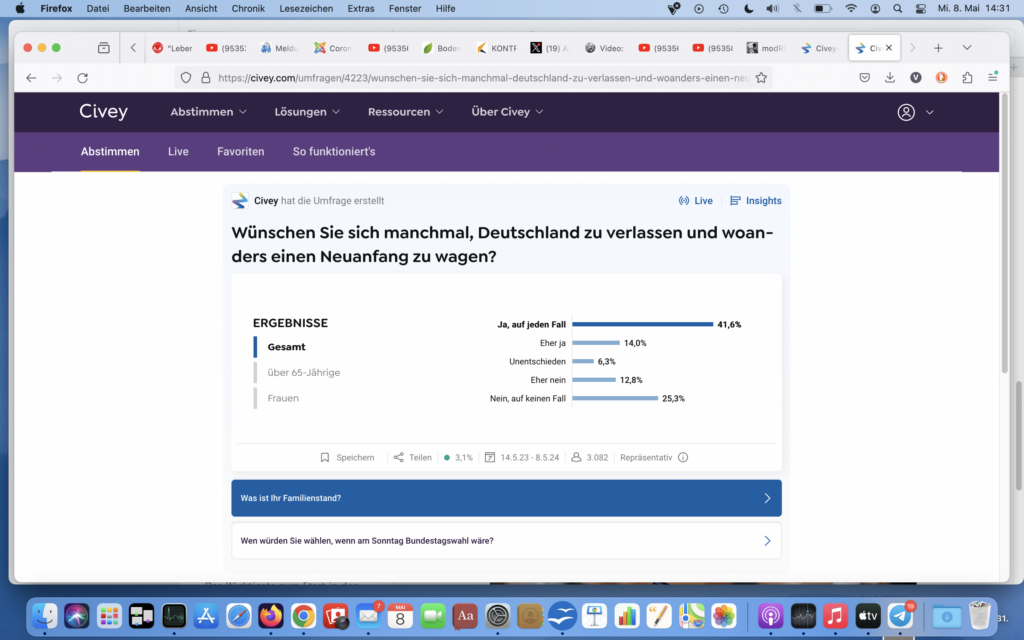Open the Über Civey dropdown menu
This screenshot has height=640, width=1024.
coord(507,112)
